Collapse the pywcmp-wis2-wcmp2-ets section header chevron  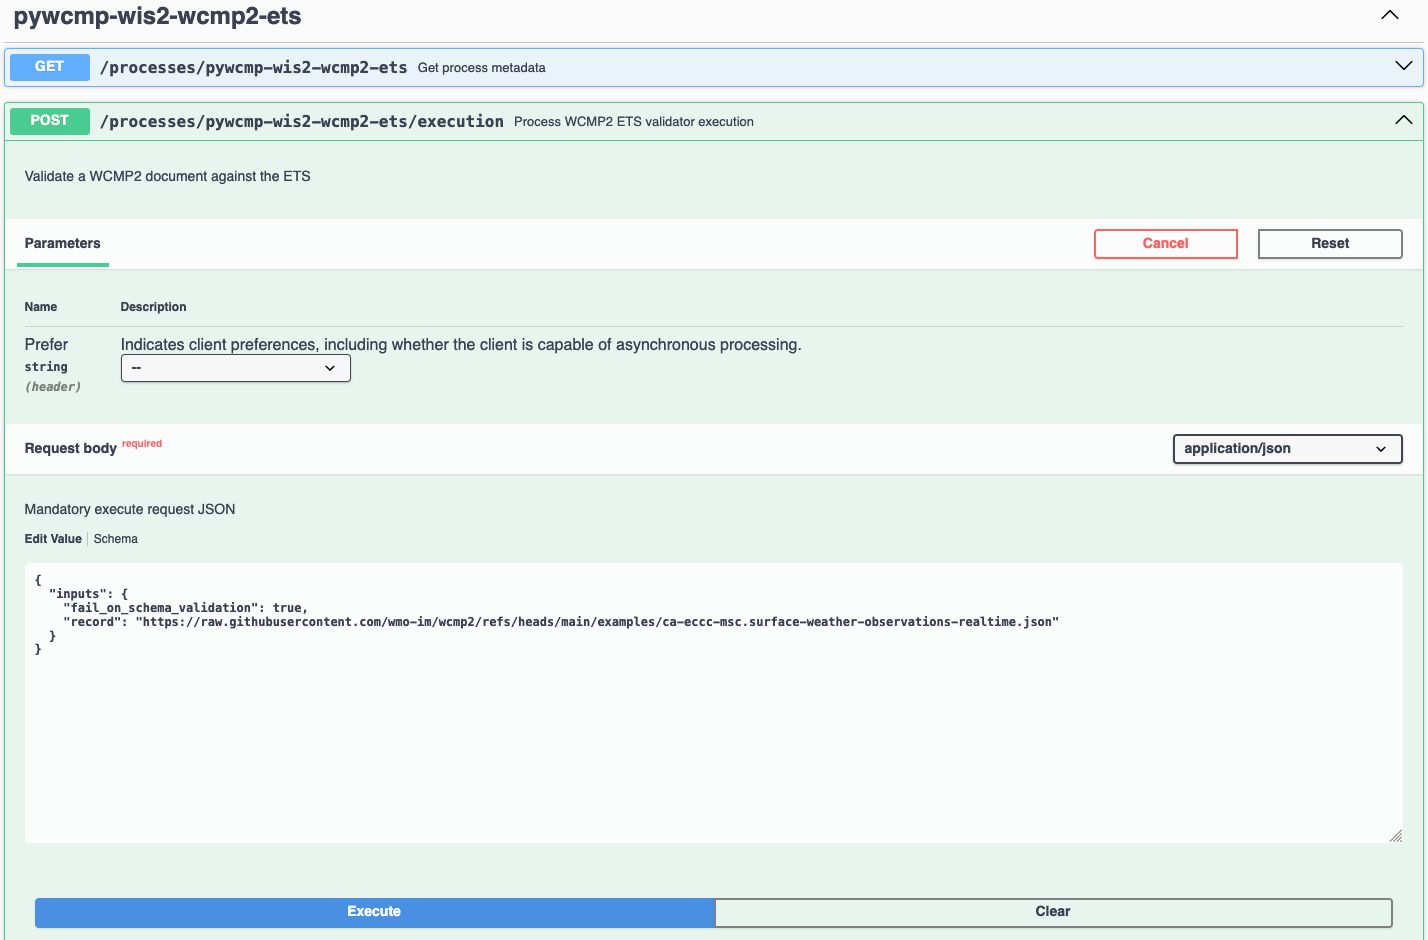[1389, 15]
